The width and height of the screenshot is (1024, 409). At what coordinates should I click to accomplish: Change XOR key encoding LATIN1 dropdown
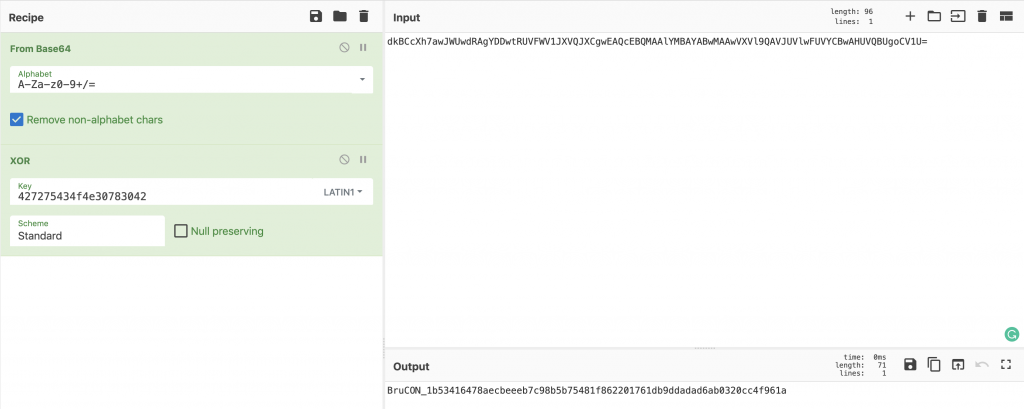[x=343, y=192]
